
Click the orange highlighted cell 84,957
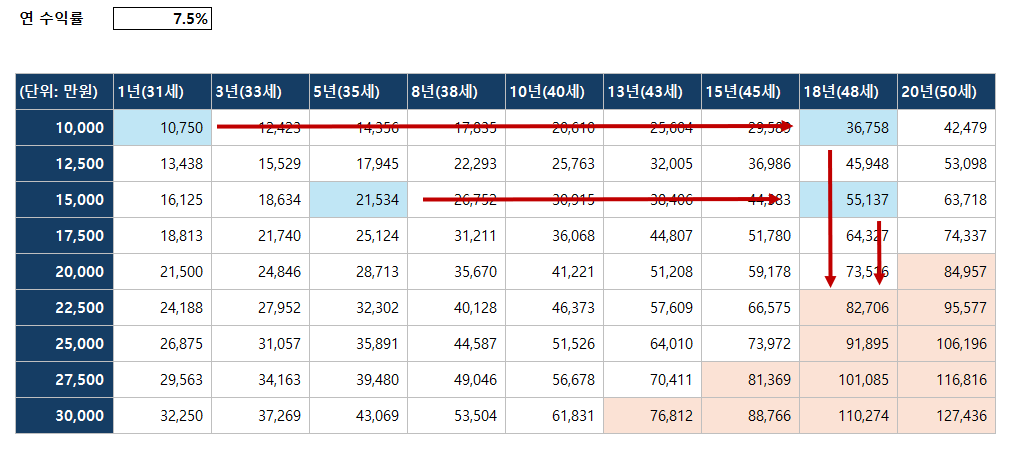[x=947, y=272]
